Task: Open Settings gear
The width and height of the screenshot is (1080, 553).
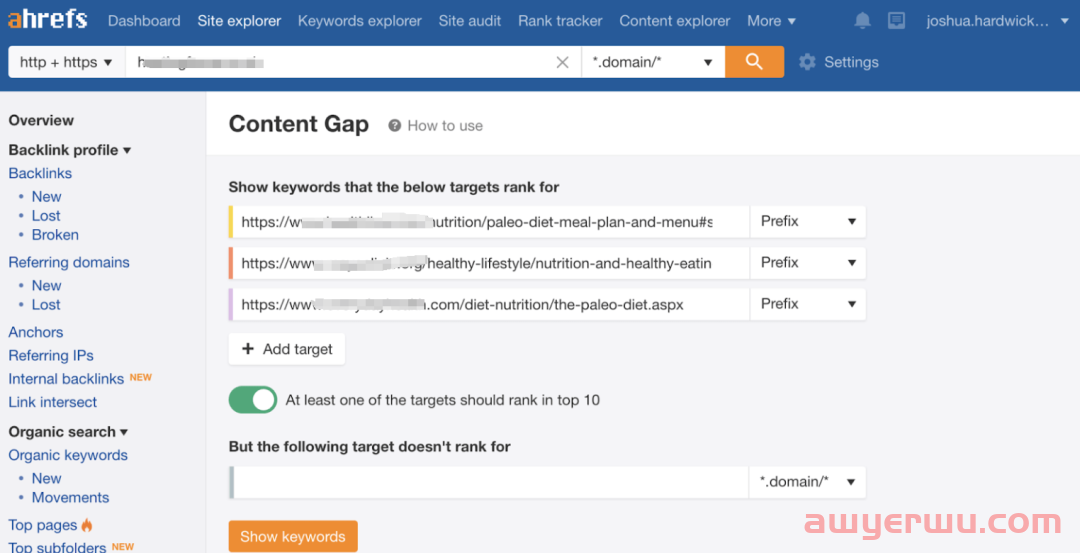Action: coord(807,62)
